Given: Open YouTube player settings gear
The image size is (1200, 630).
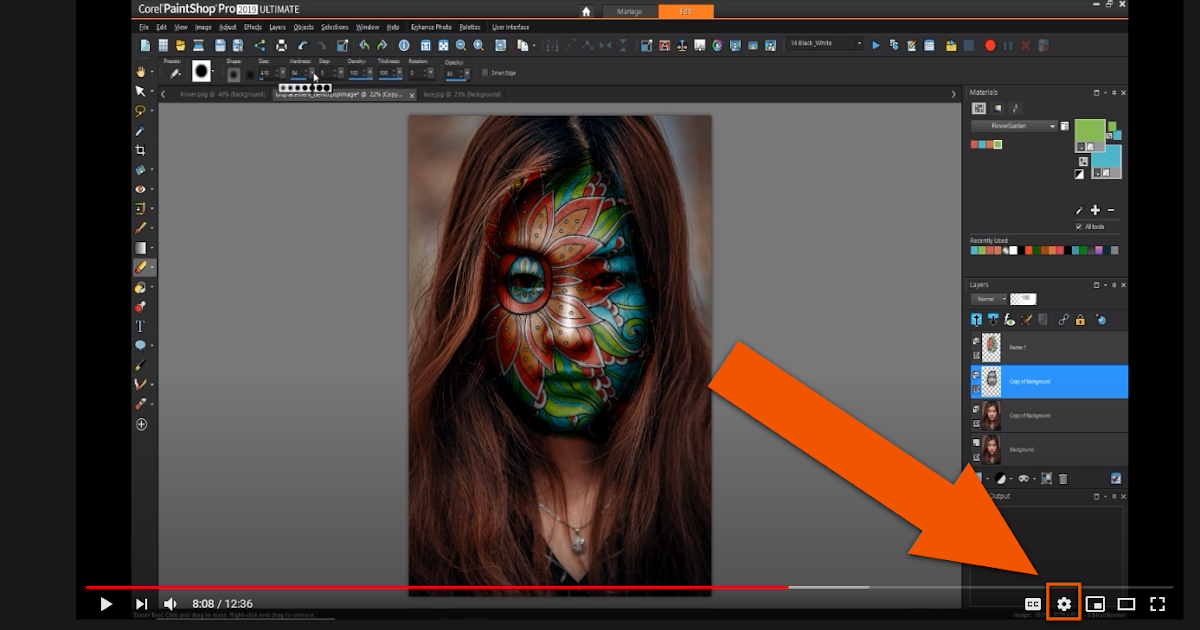Looking at the screenshot, I should [1064, 604].
